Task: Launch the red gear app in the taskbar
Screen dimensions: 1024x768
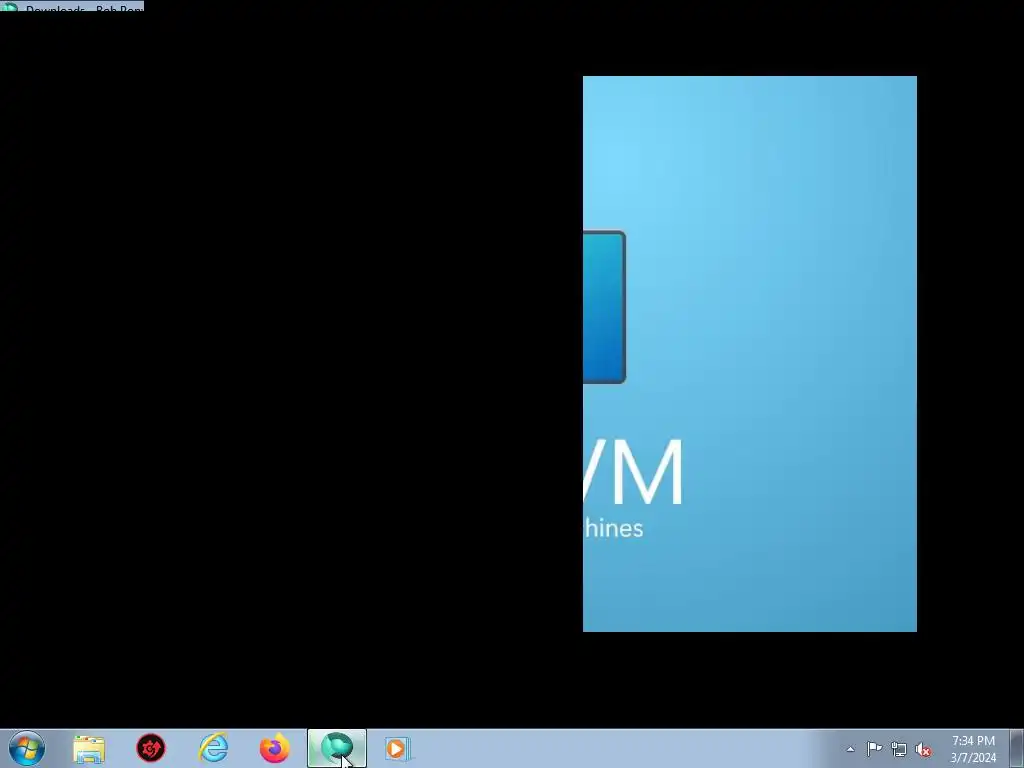Action: coord(151,748)
